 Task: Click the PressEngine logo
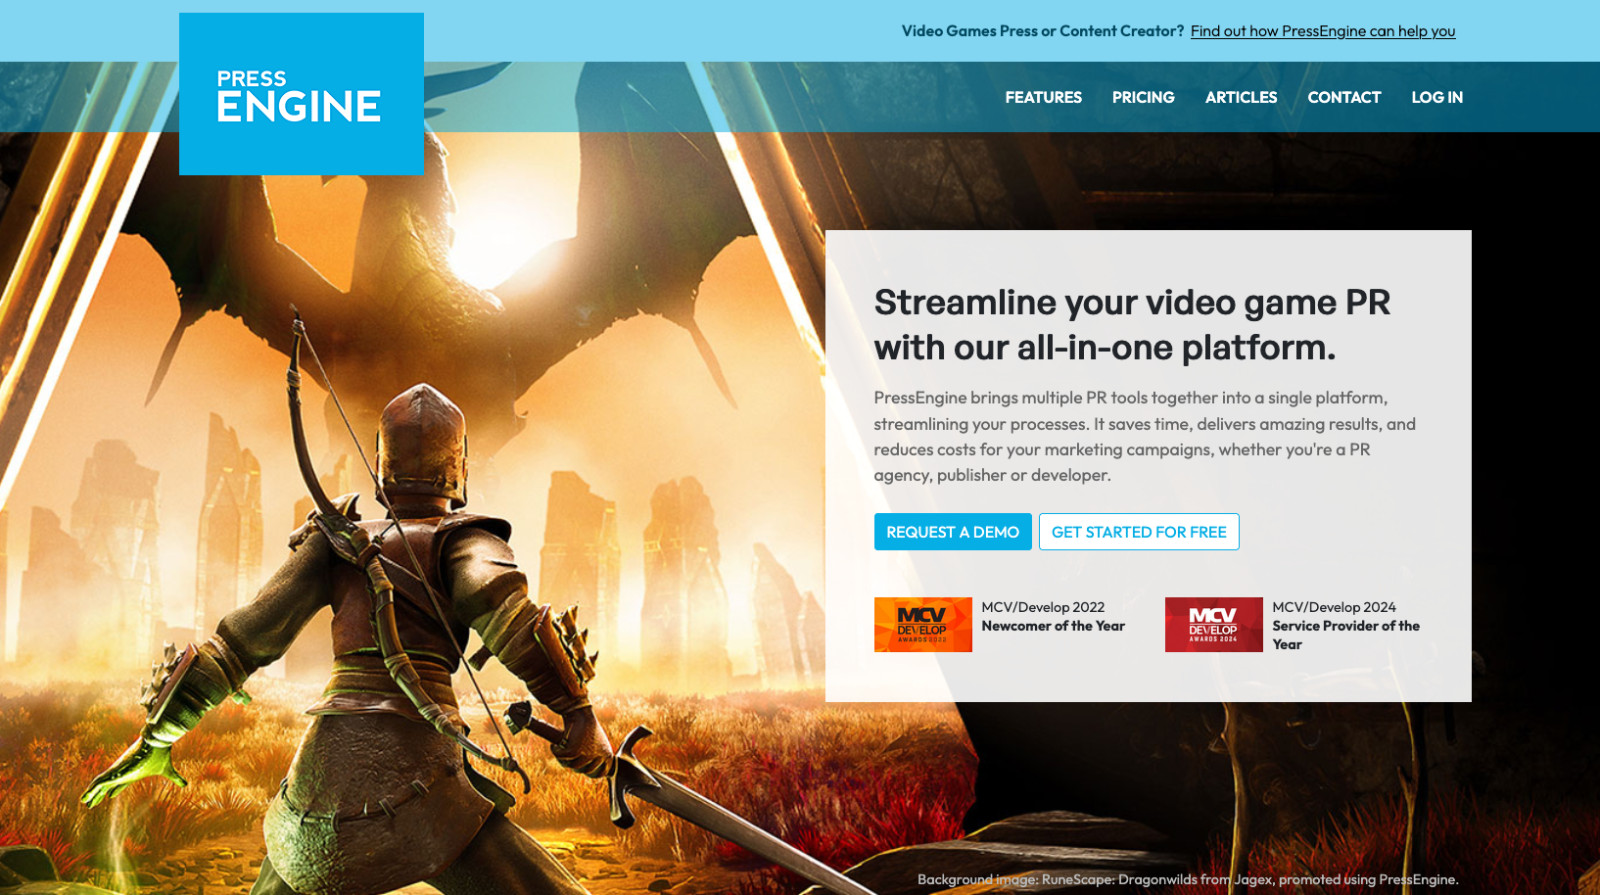pyautogui.click(x=301, y=95)
